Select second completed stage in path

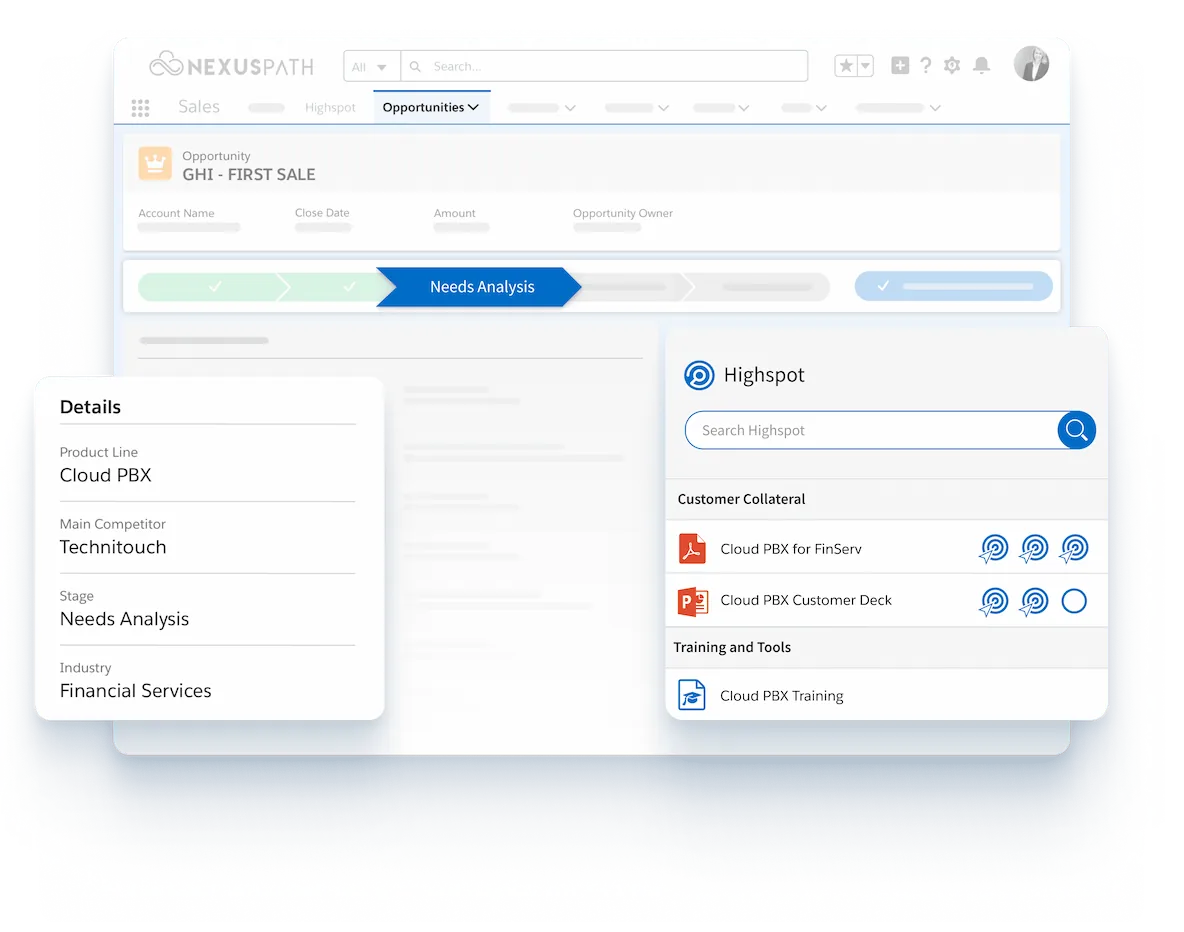point(337,287)
